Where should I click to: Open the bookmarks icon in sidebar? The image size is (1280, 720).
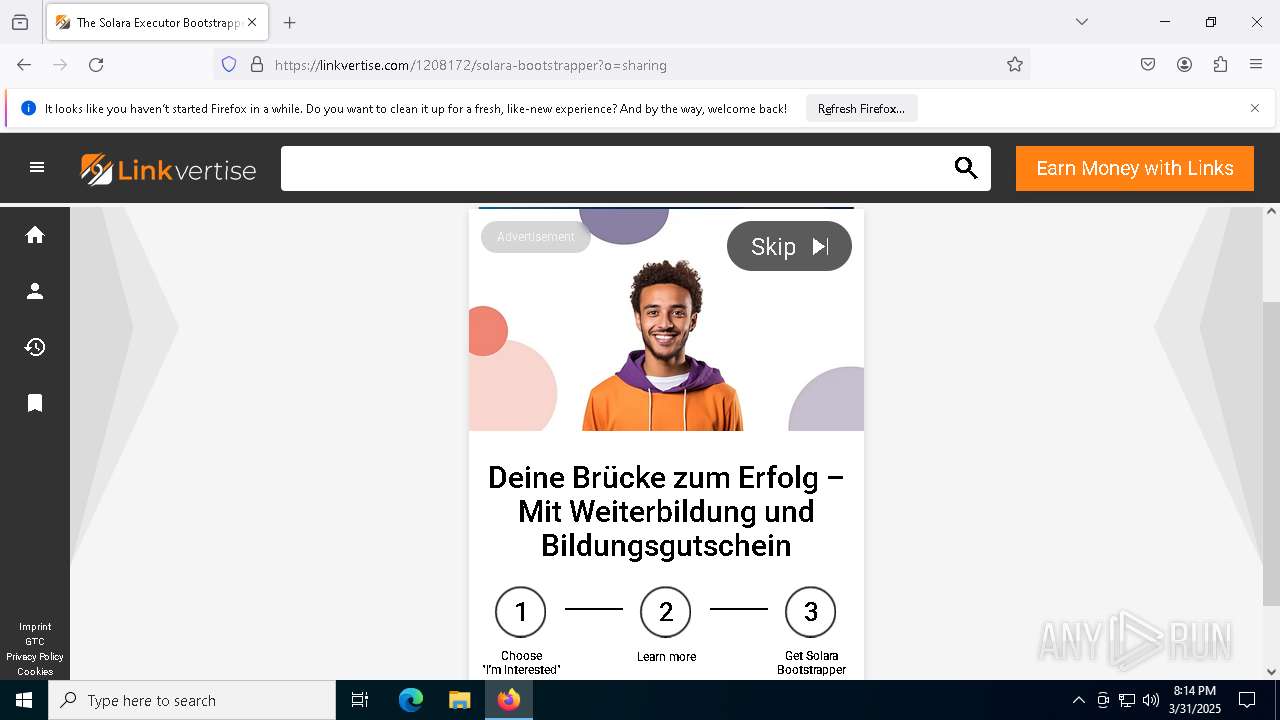coord(35,403)
